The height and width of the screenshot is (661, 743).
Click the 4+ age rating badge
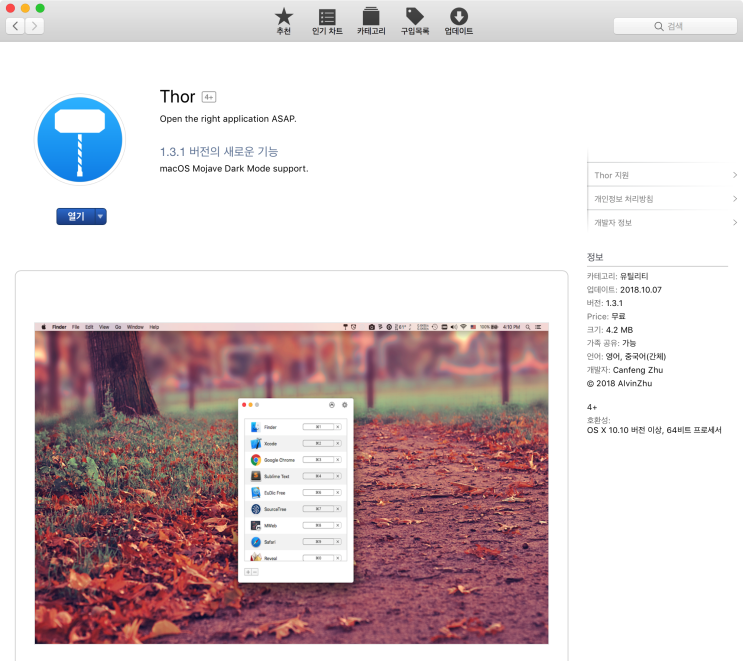click(x=209, y=97)
